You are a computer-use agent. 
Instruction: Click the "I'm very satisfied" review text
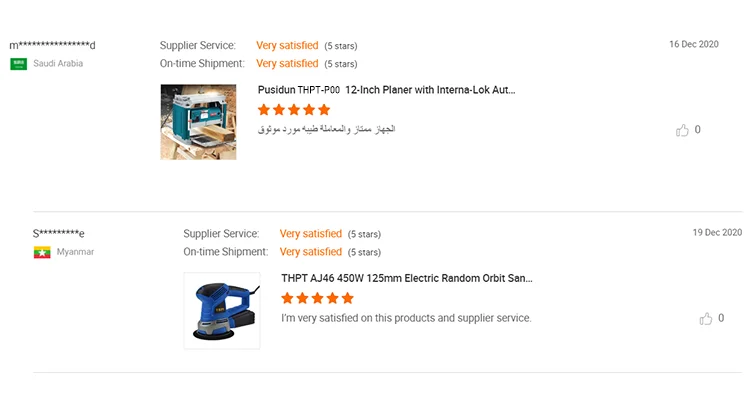pos(406,318)
